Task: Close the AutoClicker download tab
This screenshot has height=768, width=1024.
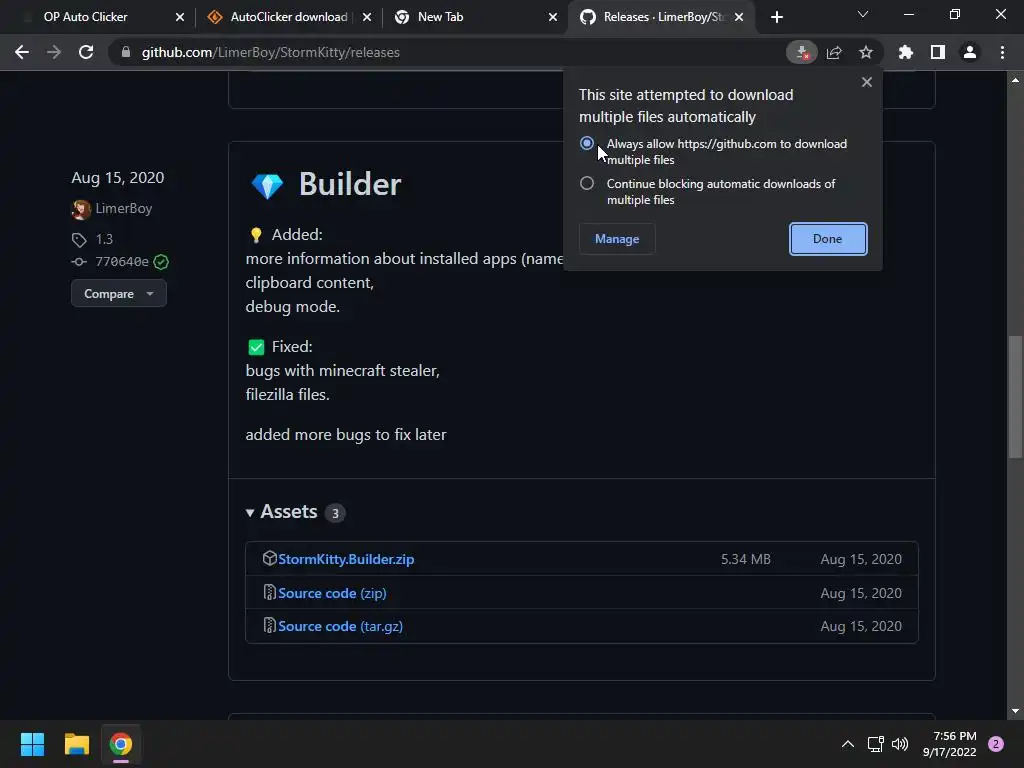Action: [x=367, y=17]
